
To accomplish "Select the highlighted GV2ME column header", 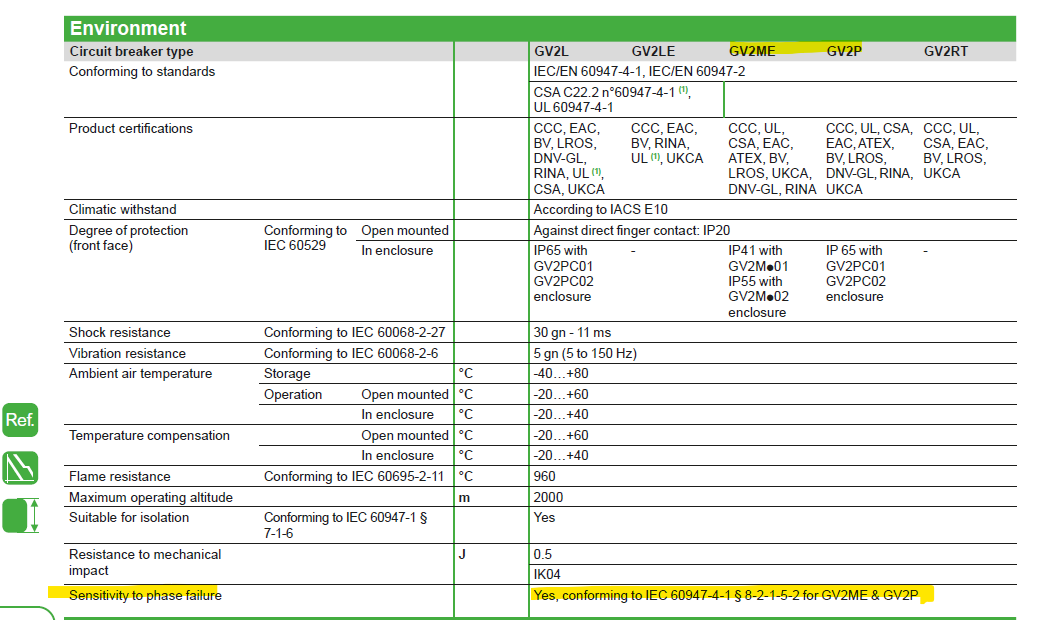I will [752, 51].
